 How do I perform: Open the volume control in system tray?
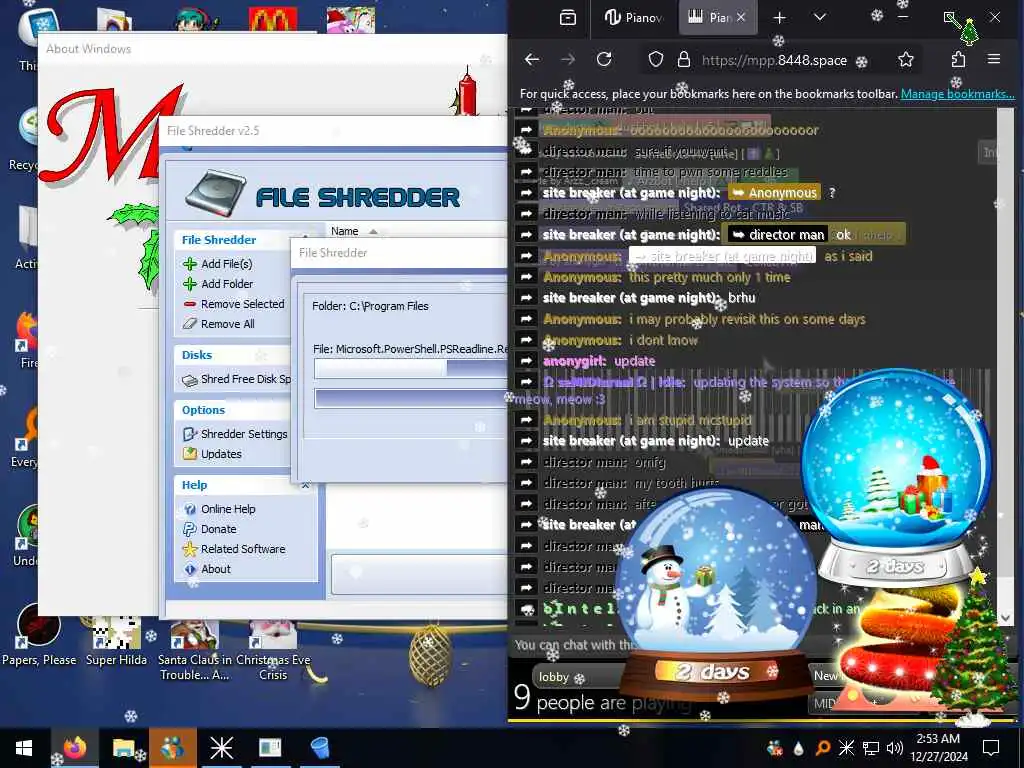coord(894,748)
